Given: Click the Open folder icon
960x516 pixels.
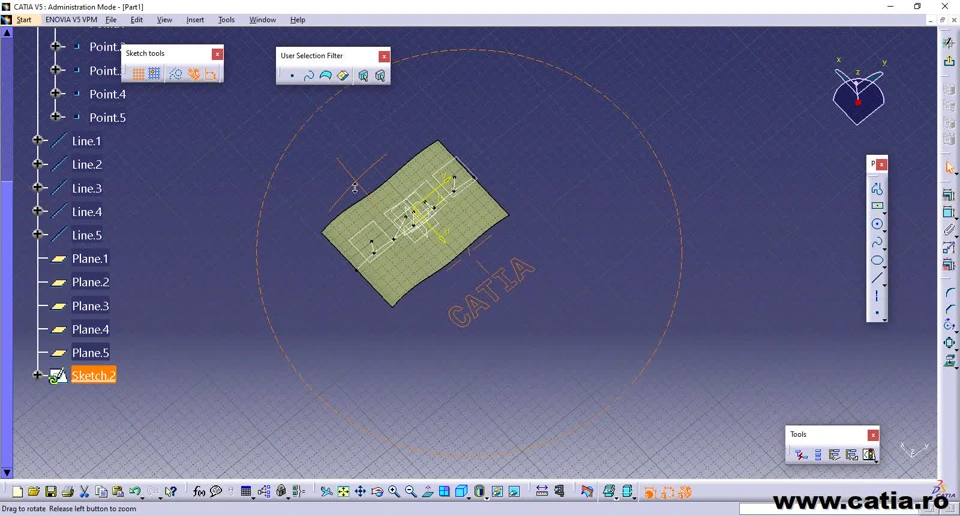Looking at the screenshot, I should click(x=34, y=492).
